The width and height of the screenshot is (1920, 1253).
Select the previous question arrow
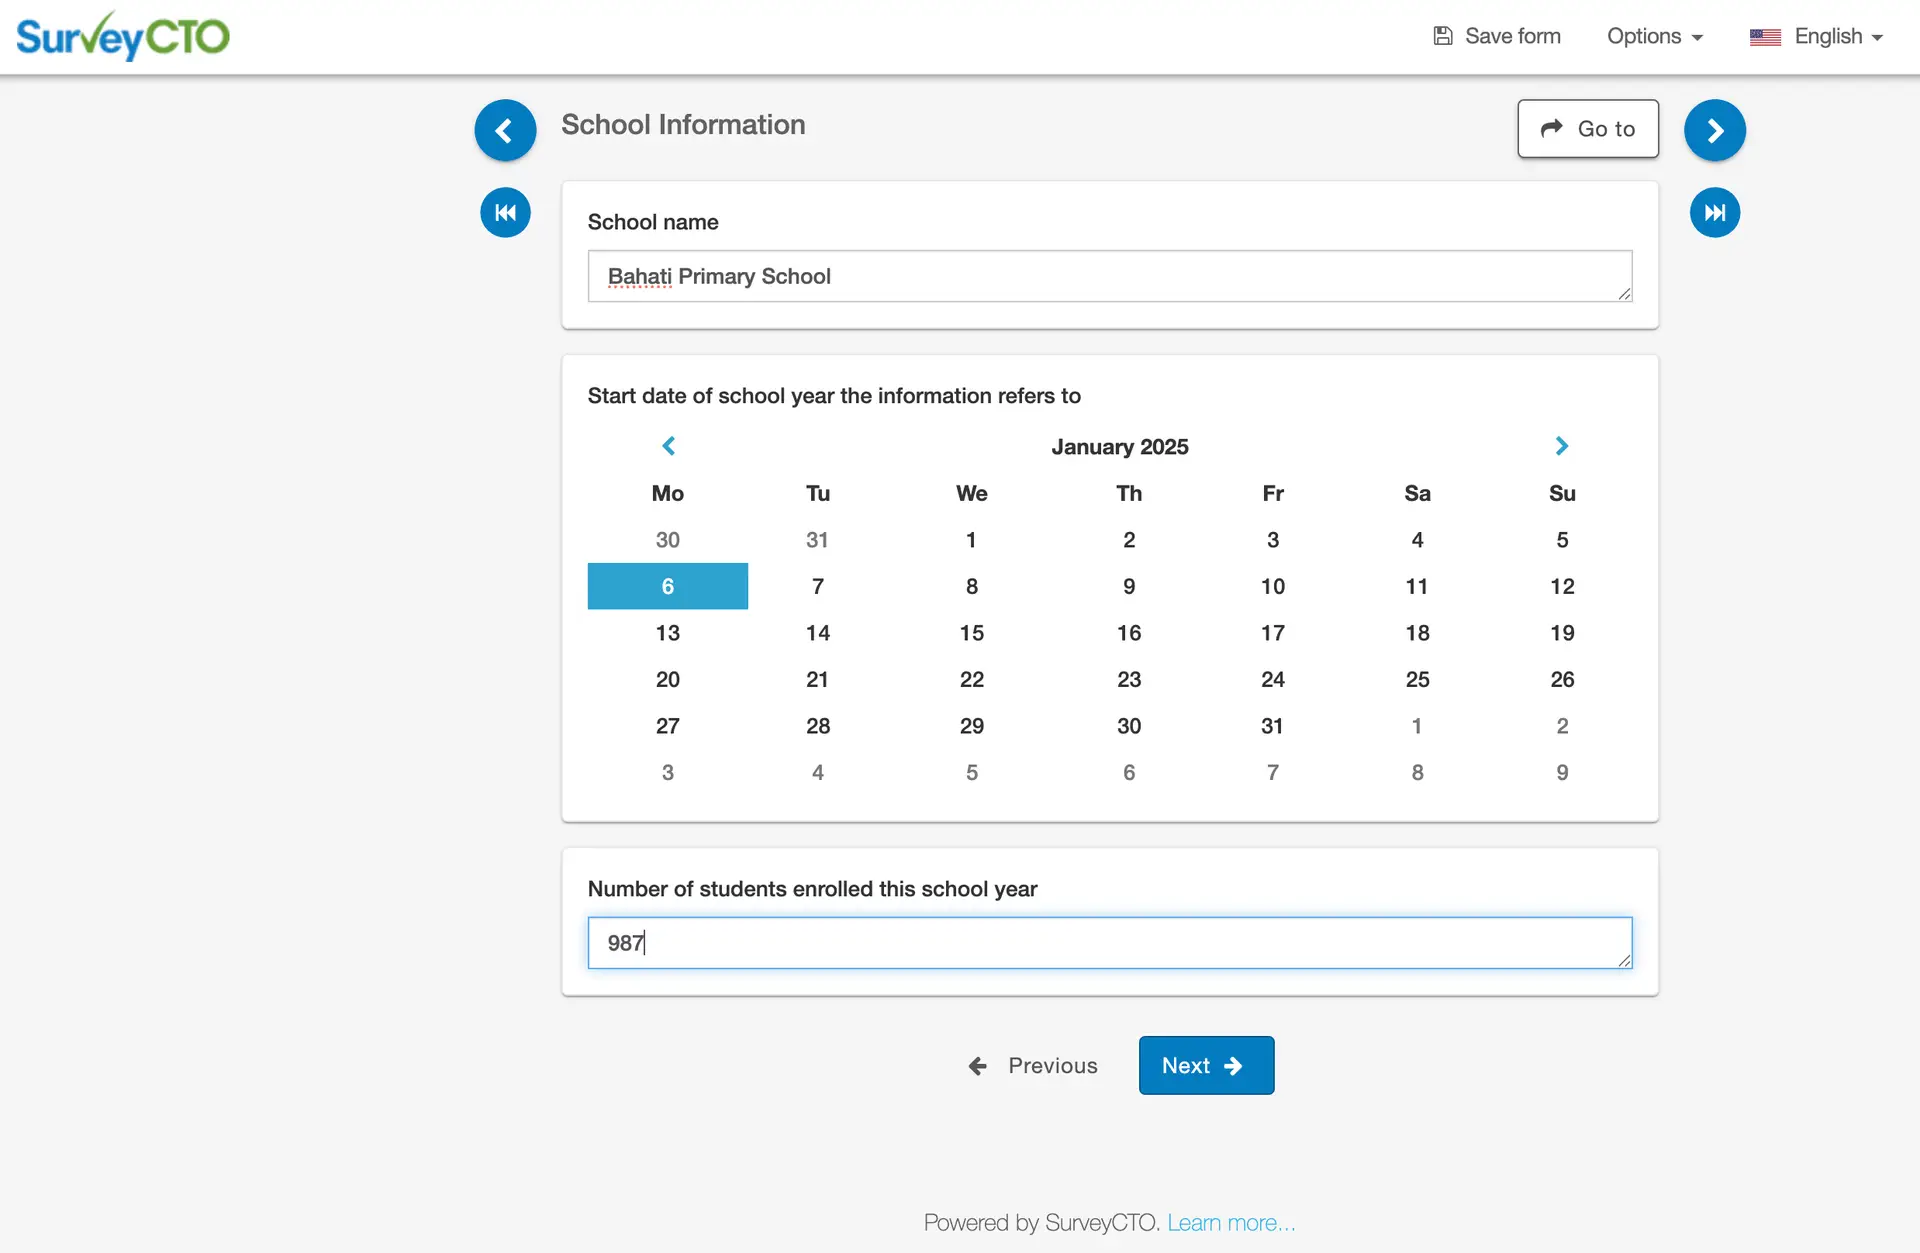coord(505,129)
